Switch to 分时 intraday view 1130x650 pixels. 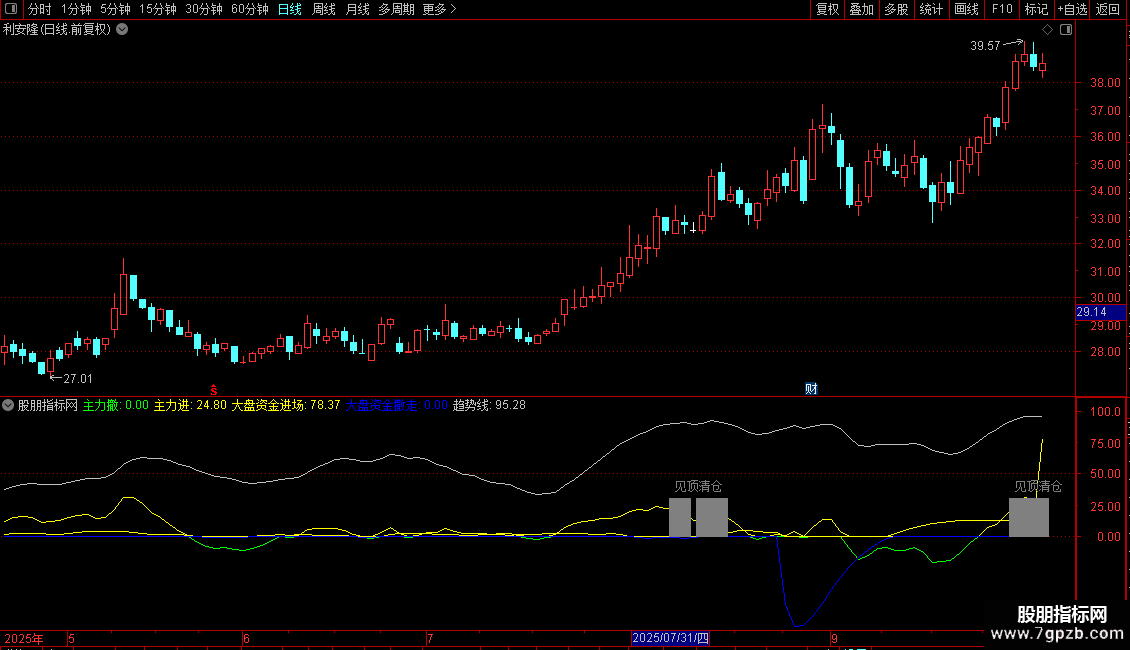[40, 9]
